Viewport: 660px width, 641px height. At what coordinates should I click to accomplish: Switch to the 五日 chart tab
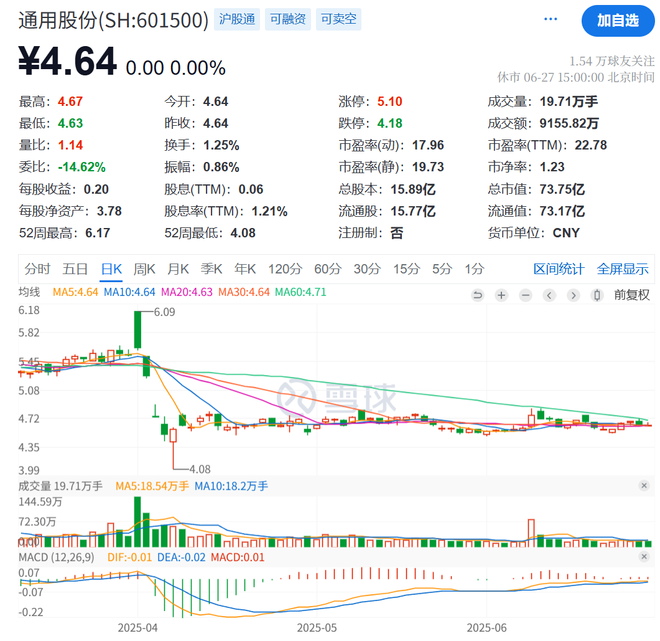click(x=75, y=269)
